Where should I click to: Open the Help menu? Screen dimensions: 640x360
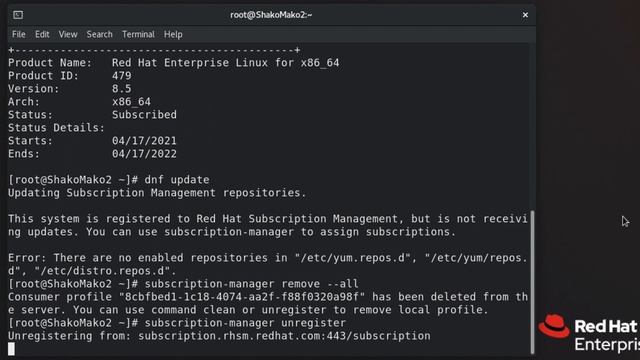click(173, 34)
